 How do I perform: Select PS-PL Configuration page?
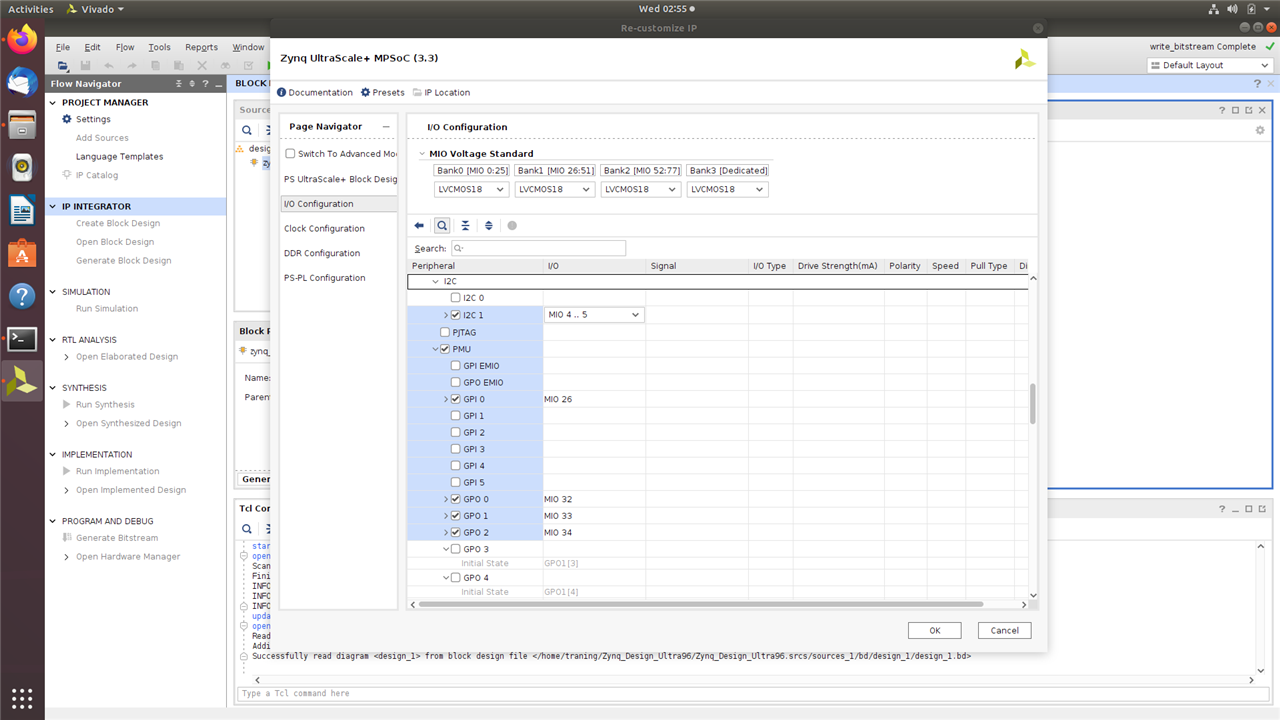(325, 278)
